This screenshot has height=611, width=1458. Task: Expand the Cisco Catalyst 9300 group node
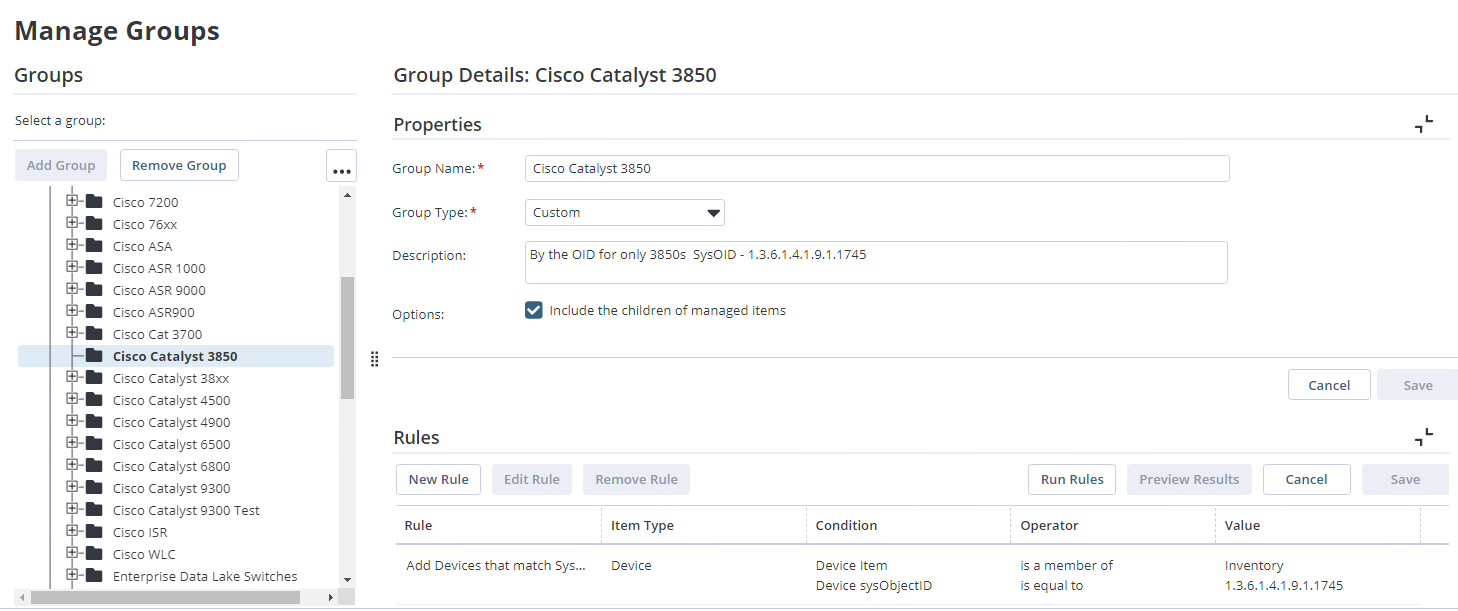(x=70, y=488)
